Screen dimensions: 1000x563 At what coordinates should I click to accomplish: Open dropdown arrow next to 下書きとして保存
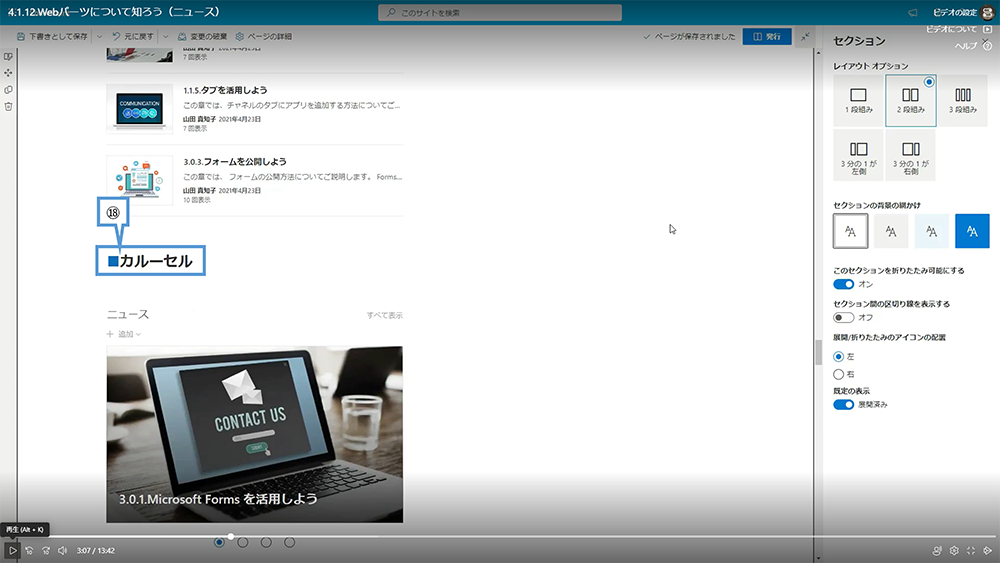tap(99, 37)
